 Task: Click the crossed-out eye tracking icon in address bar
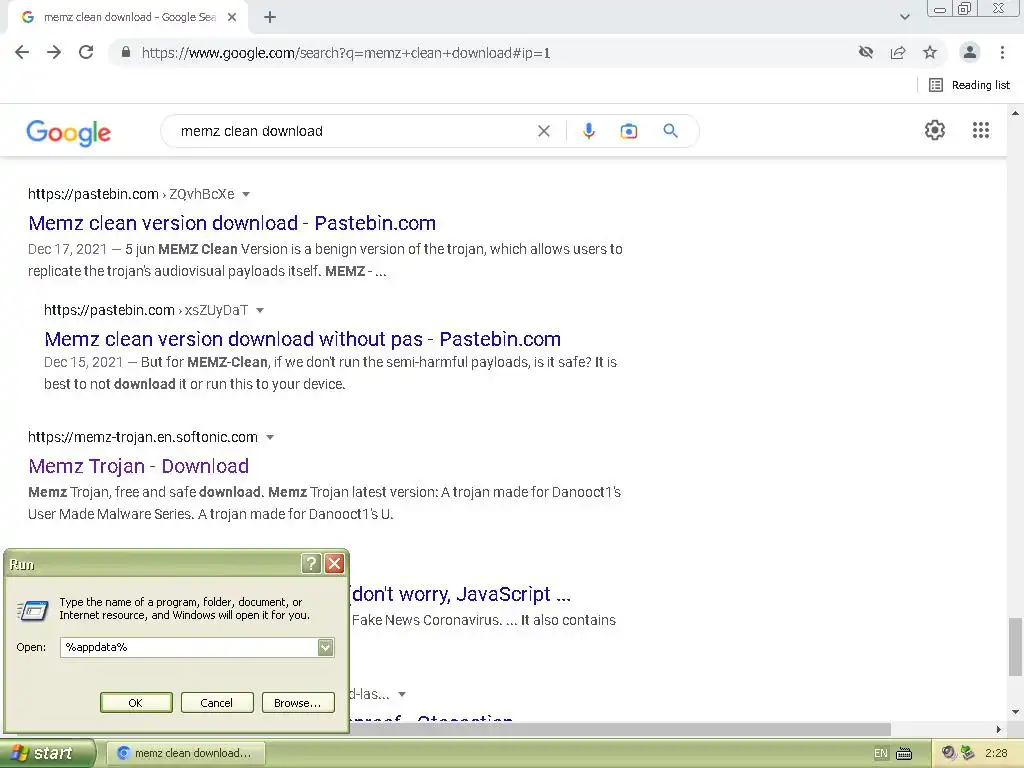[866, 52]
